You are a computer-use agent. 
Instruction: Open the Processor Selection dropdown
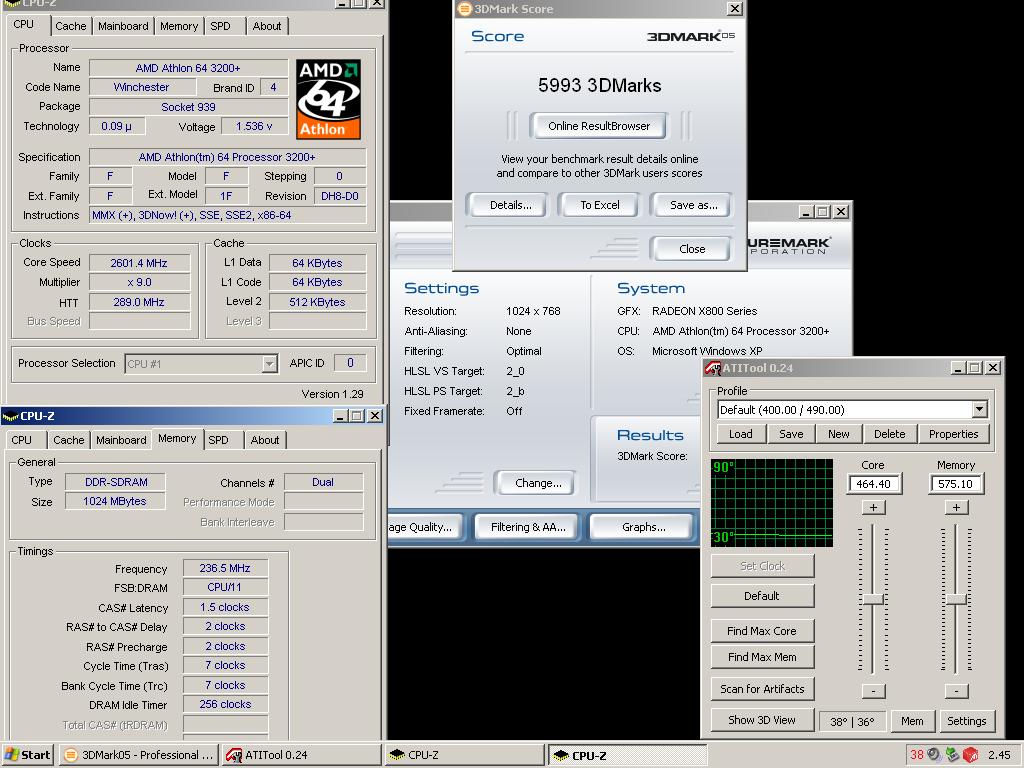coord(269,364)
